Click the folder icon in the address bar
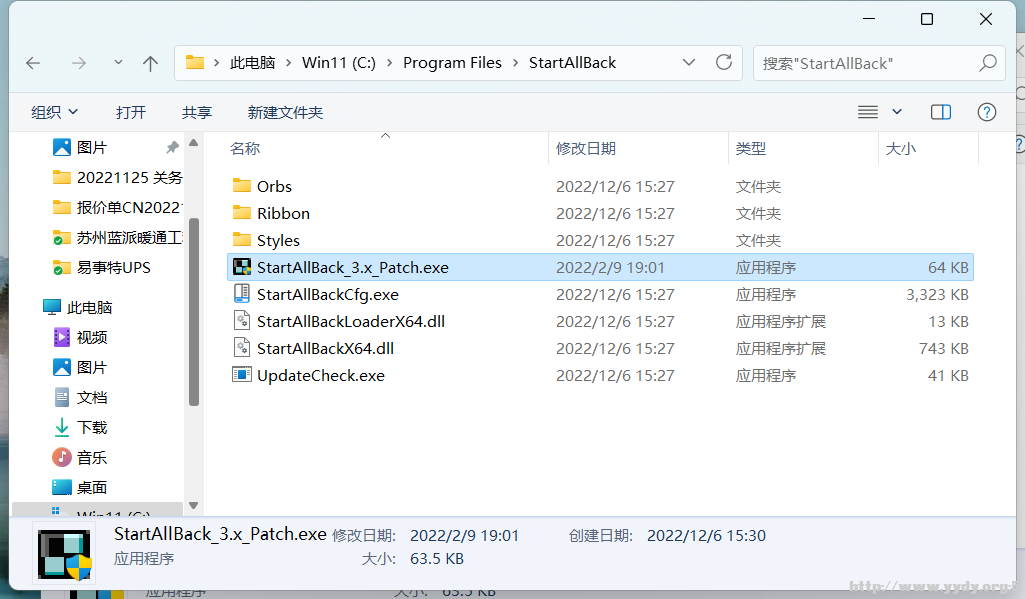The width and height of the screenshot is (1025, 599). [195, 63]
